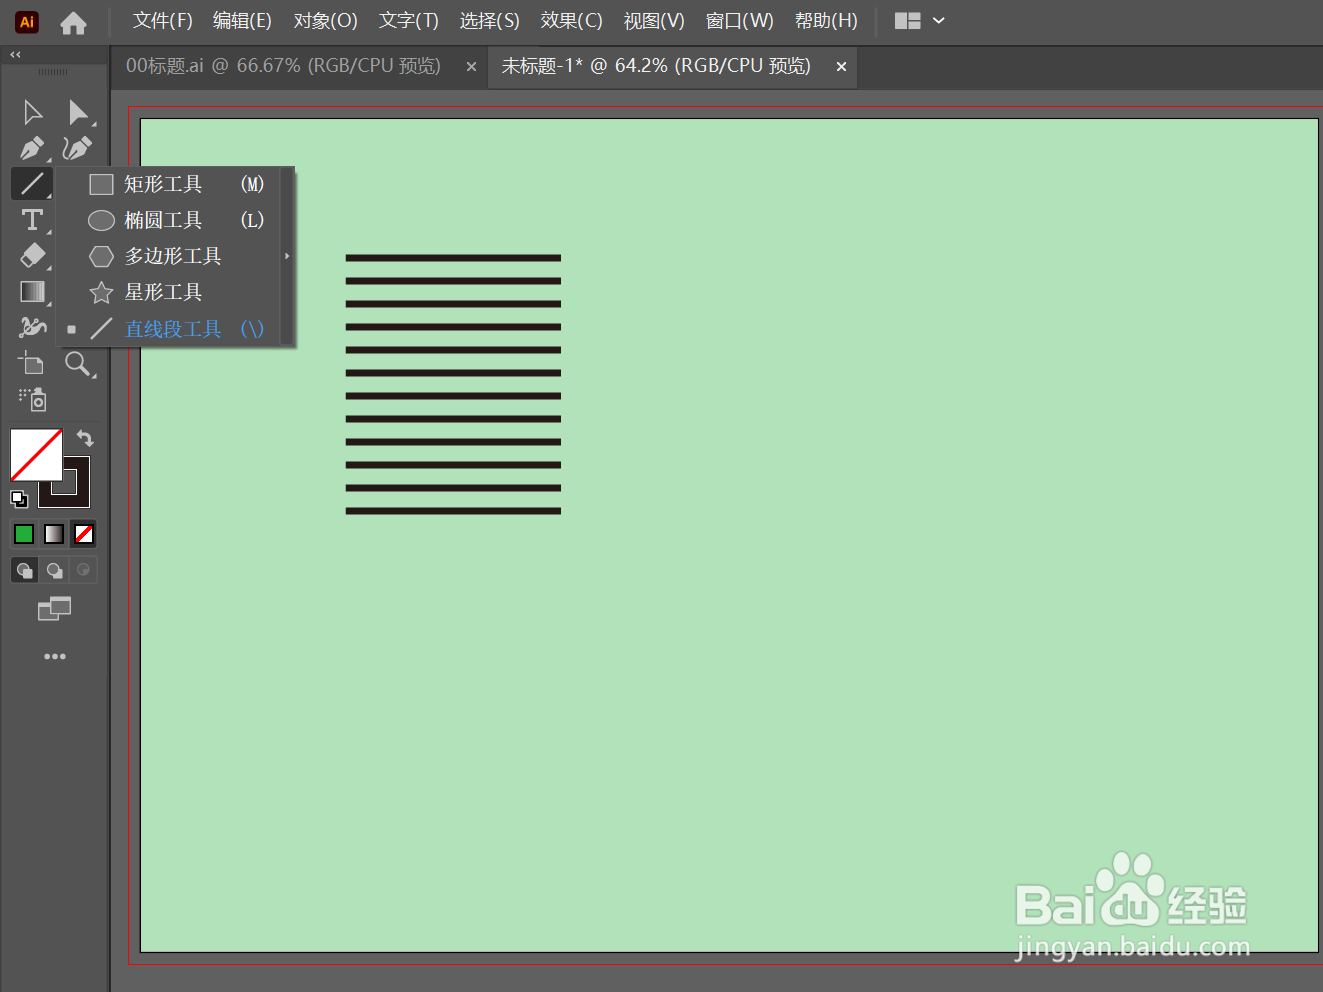Viewport: 1323px width, 992px height.
Task: Select the Selection tool arrow
Action: tap(32, 112)
